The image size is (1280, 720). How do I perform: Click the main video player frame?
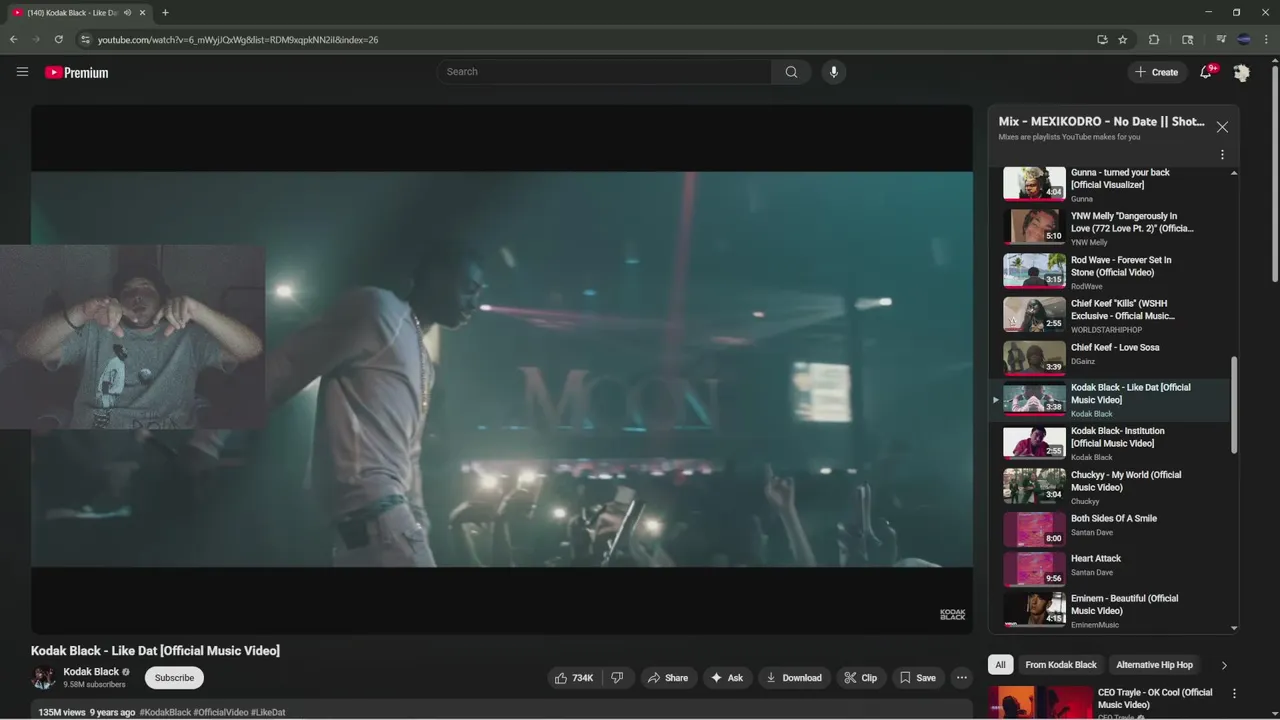tap(501, 369)
